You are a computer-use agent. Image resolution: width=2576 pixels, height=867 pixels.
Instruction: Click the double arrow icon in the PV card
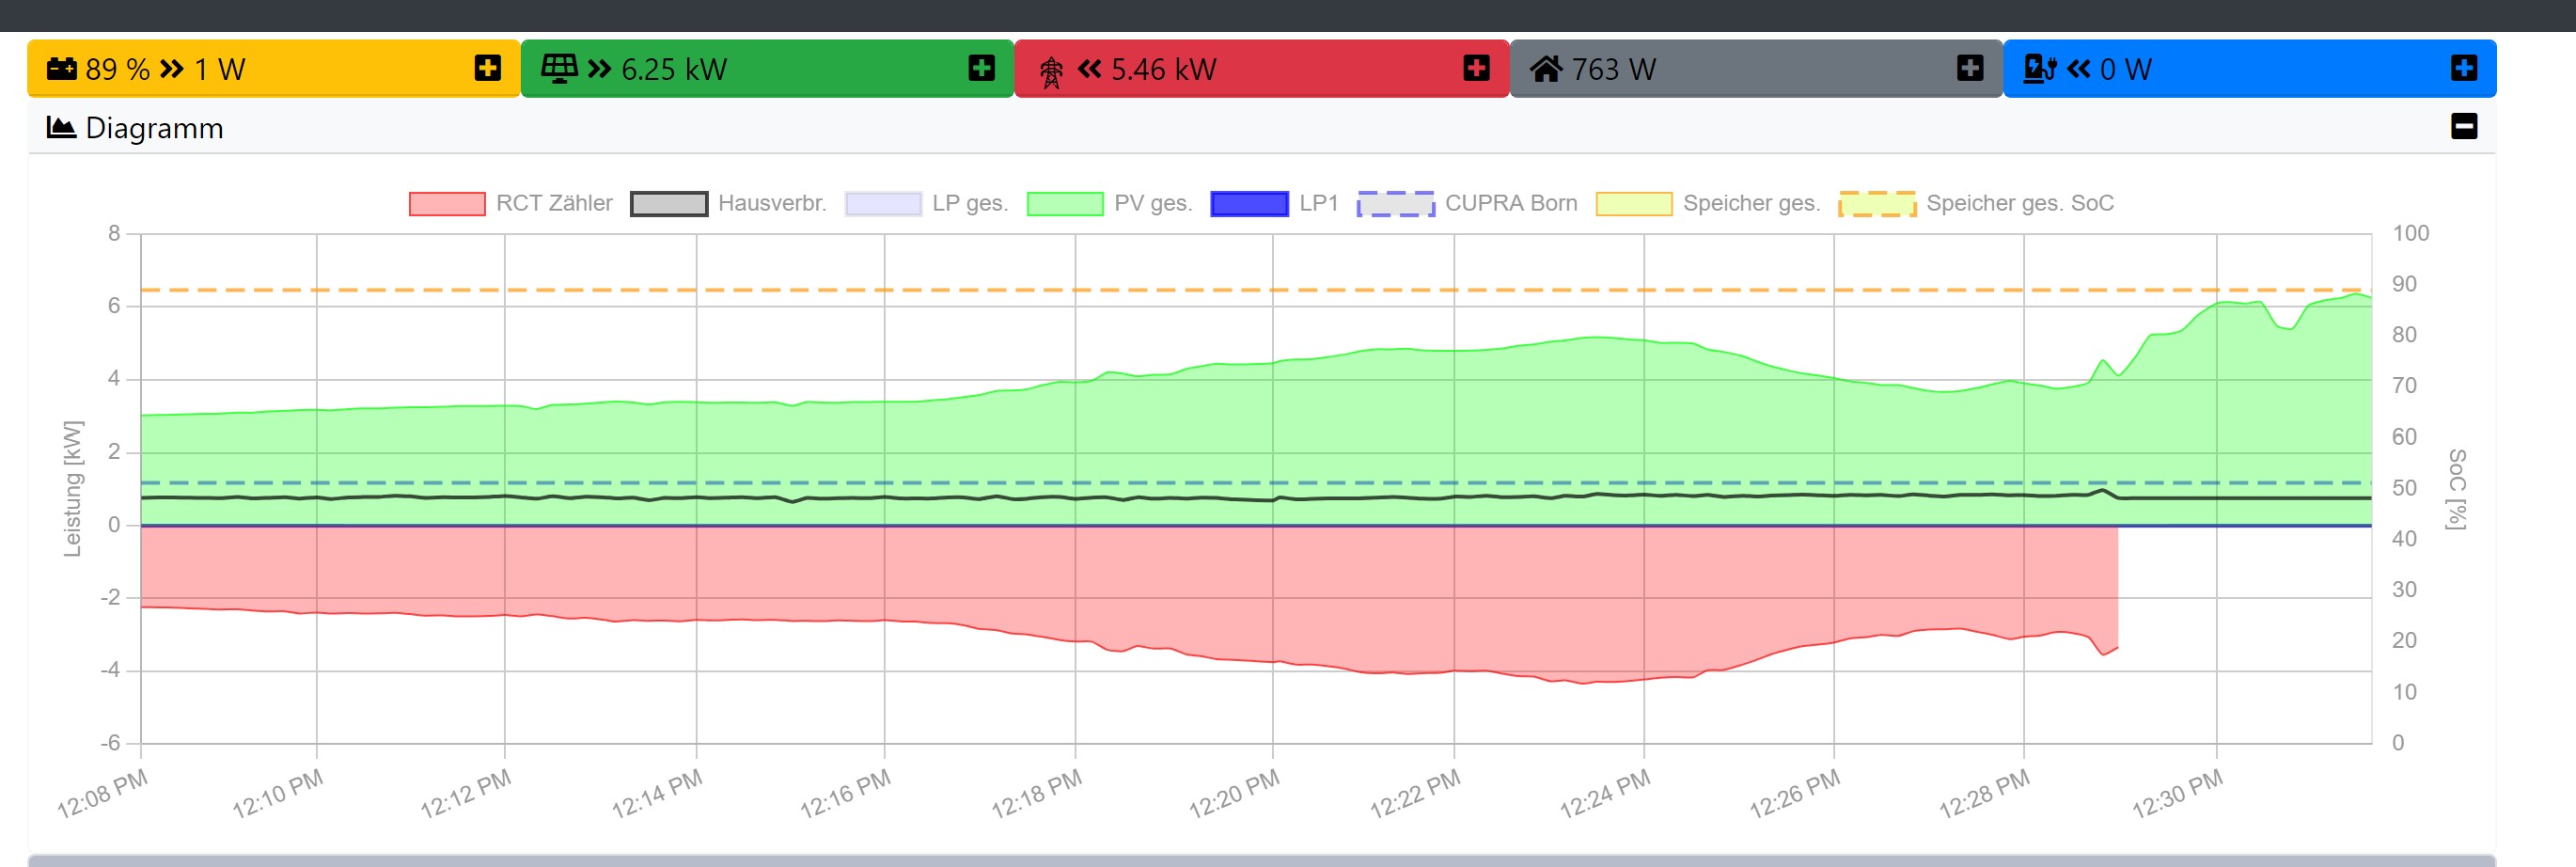[599, 69]
